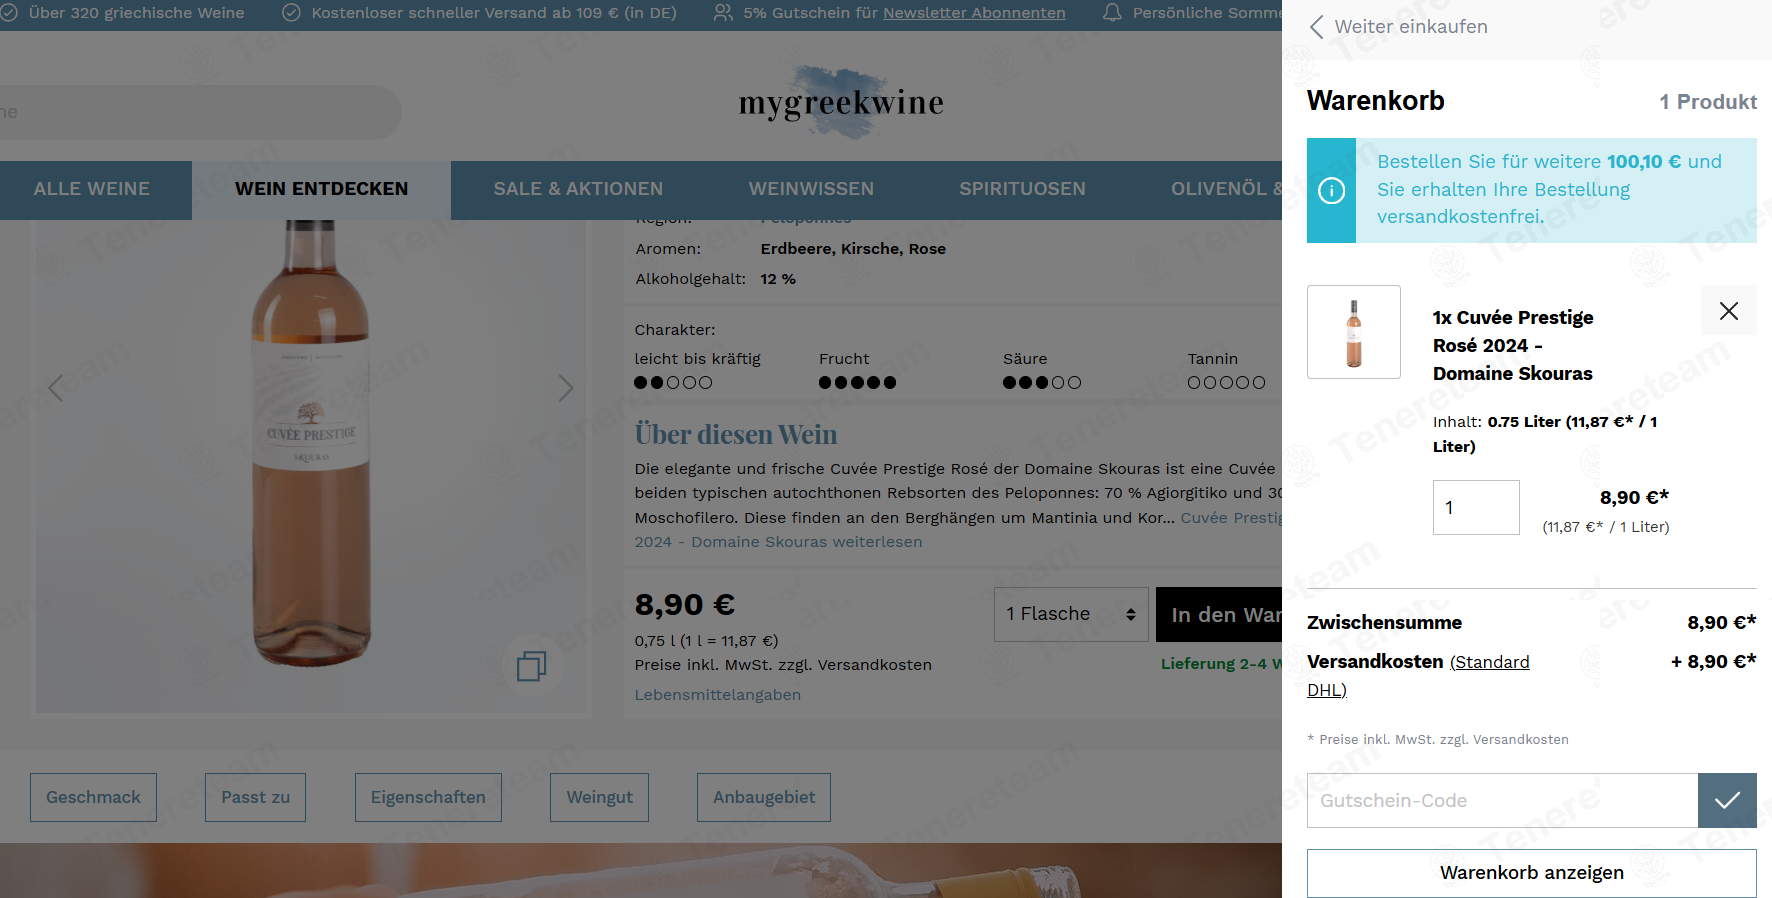Click the checkmark icon beside Kostenloser schneller Versand

pos(292,13)
